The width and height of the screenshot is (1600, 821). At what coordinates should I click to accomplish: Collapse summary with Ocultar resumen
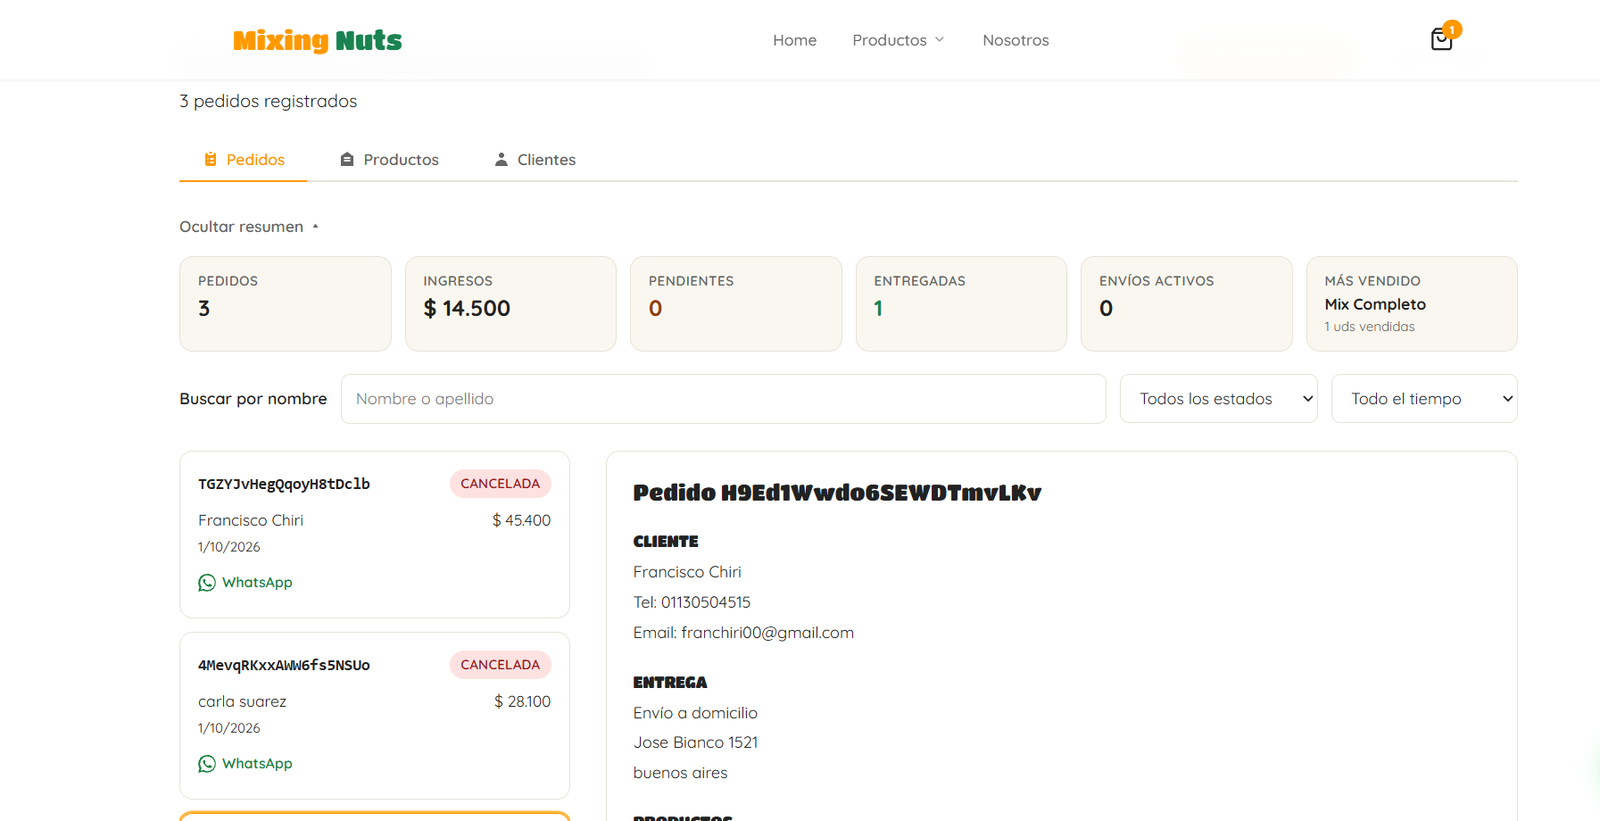tap(249, 227)
